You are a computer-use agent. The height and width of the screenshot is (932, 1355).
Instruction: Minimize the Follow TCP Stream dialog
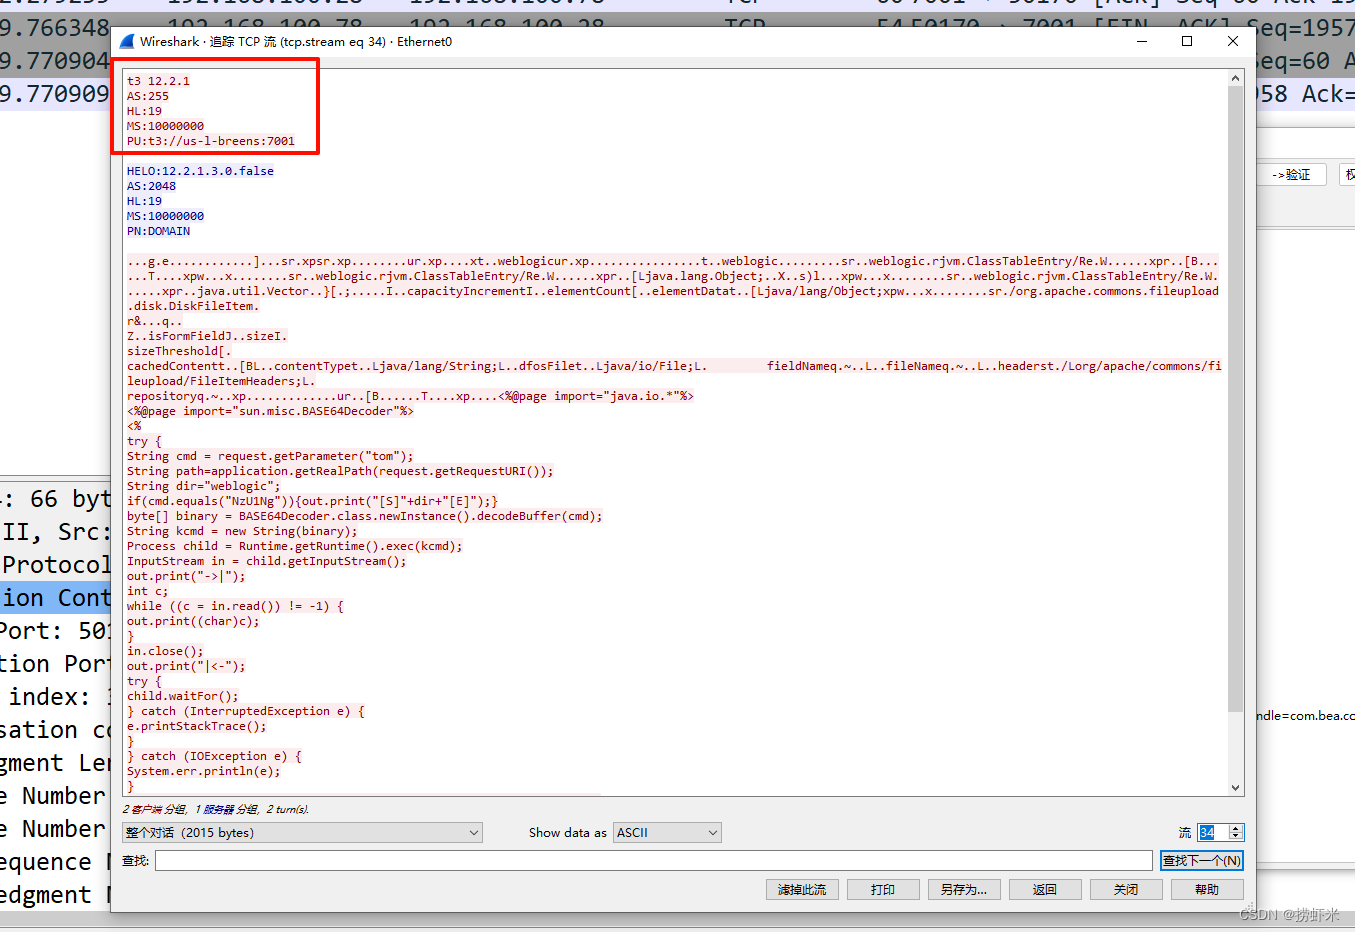[1142, 41]
